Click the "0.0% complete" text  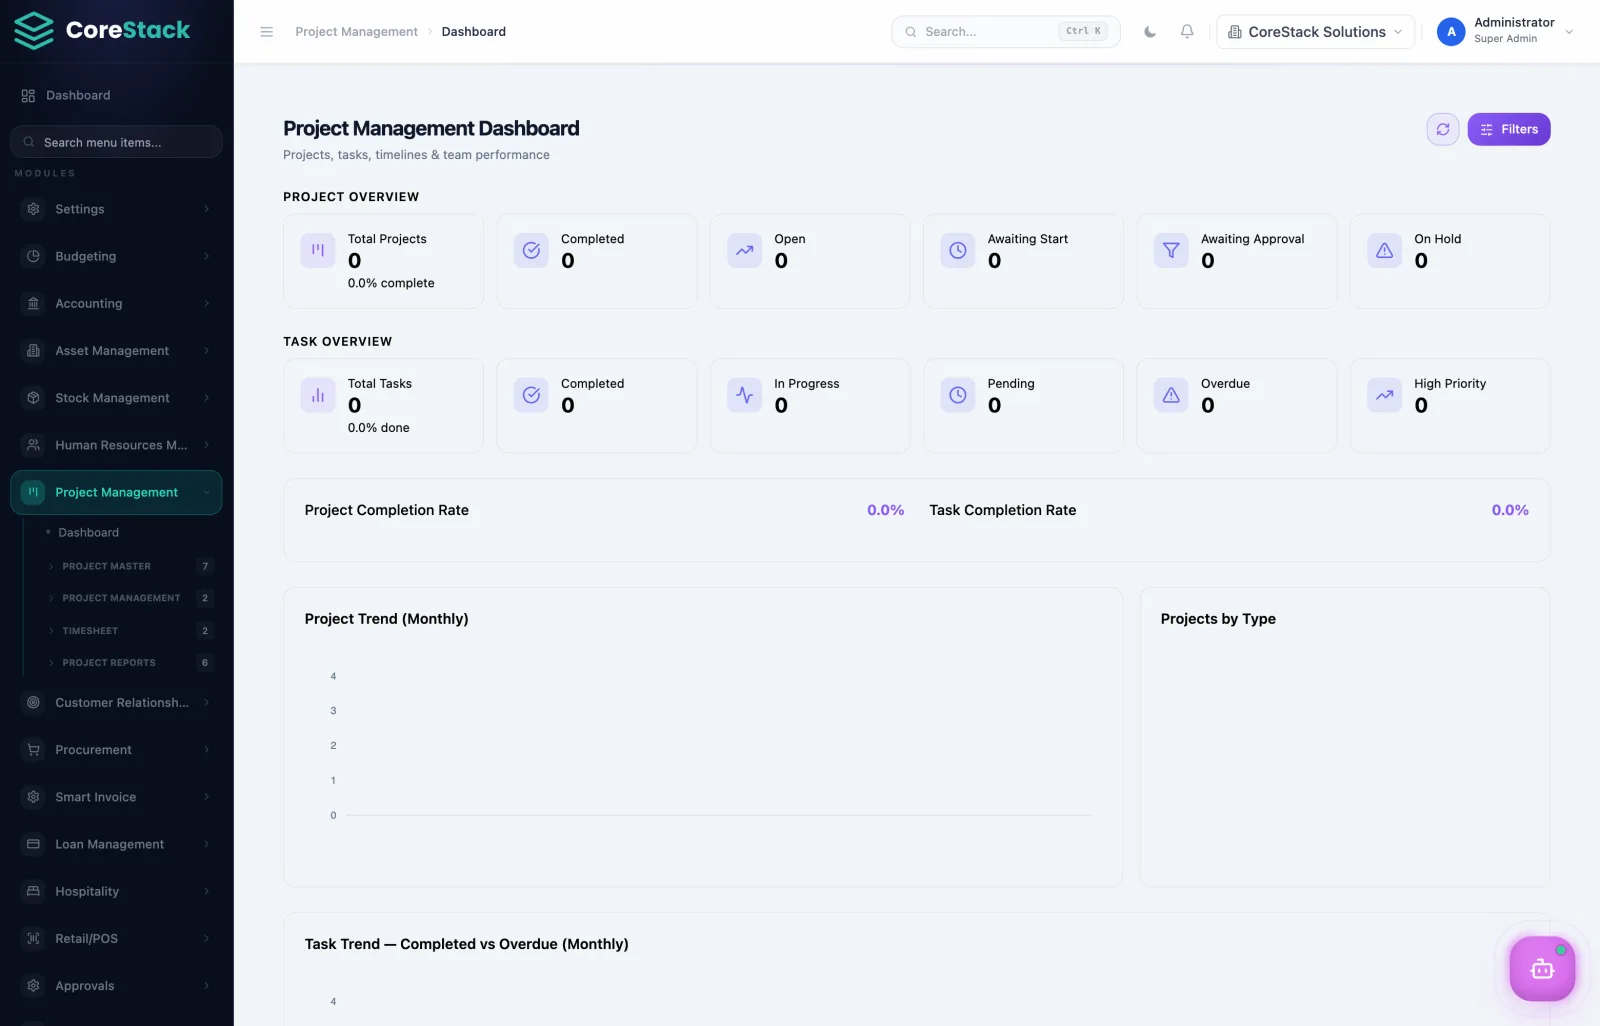tap(391, 283)
